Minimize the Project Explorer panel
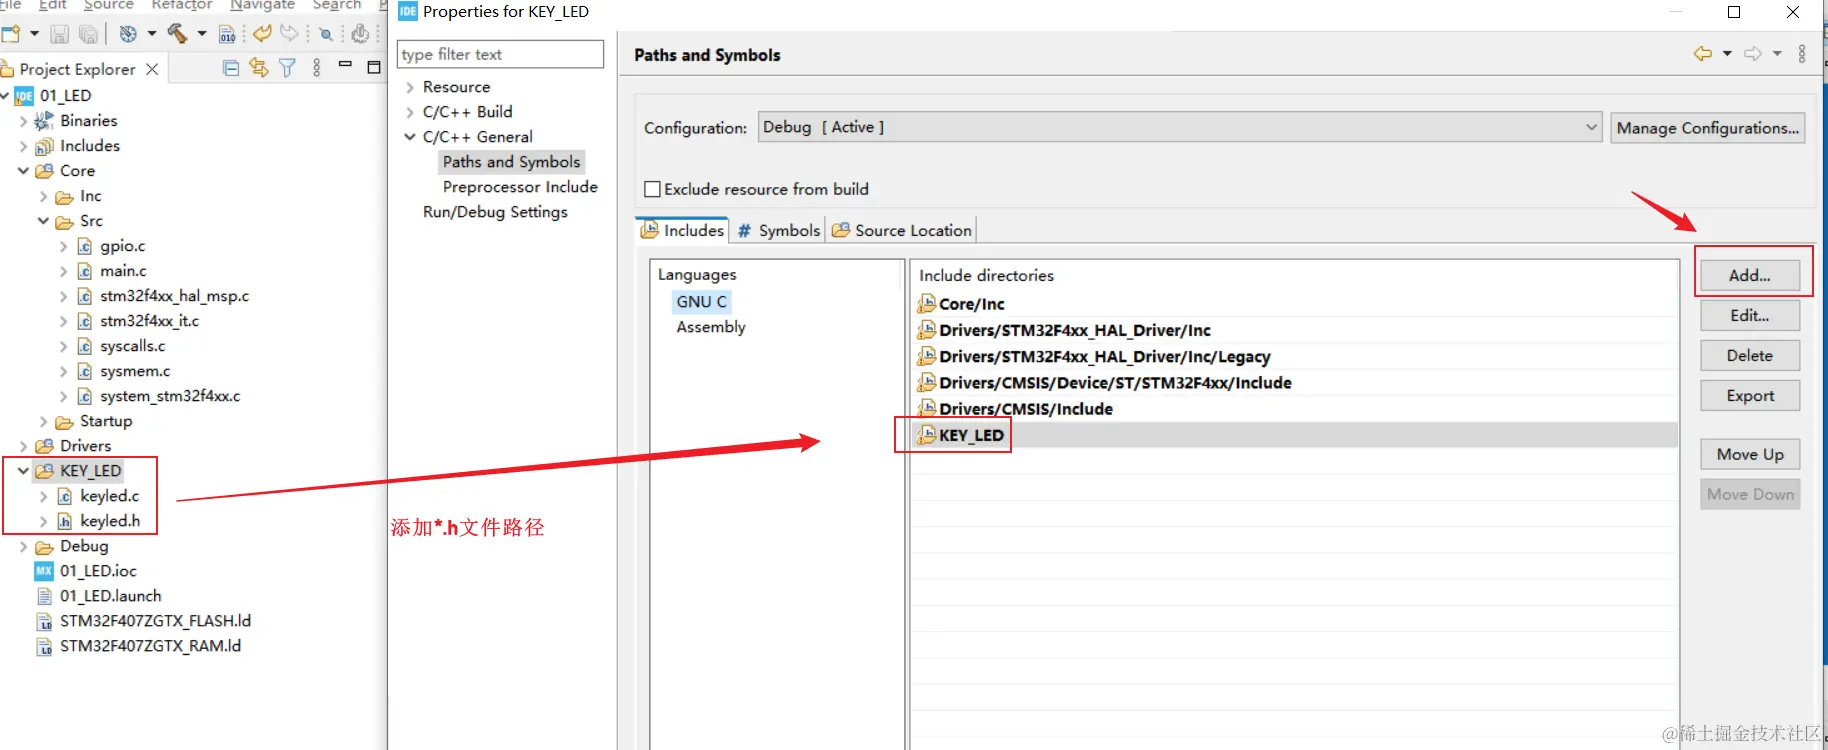This screenshot has height=750, width=1828. (x=345, y=65)
